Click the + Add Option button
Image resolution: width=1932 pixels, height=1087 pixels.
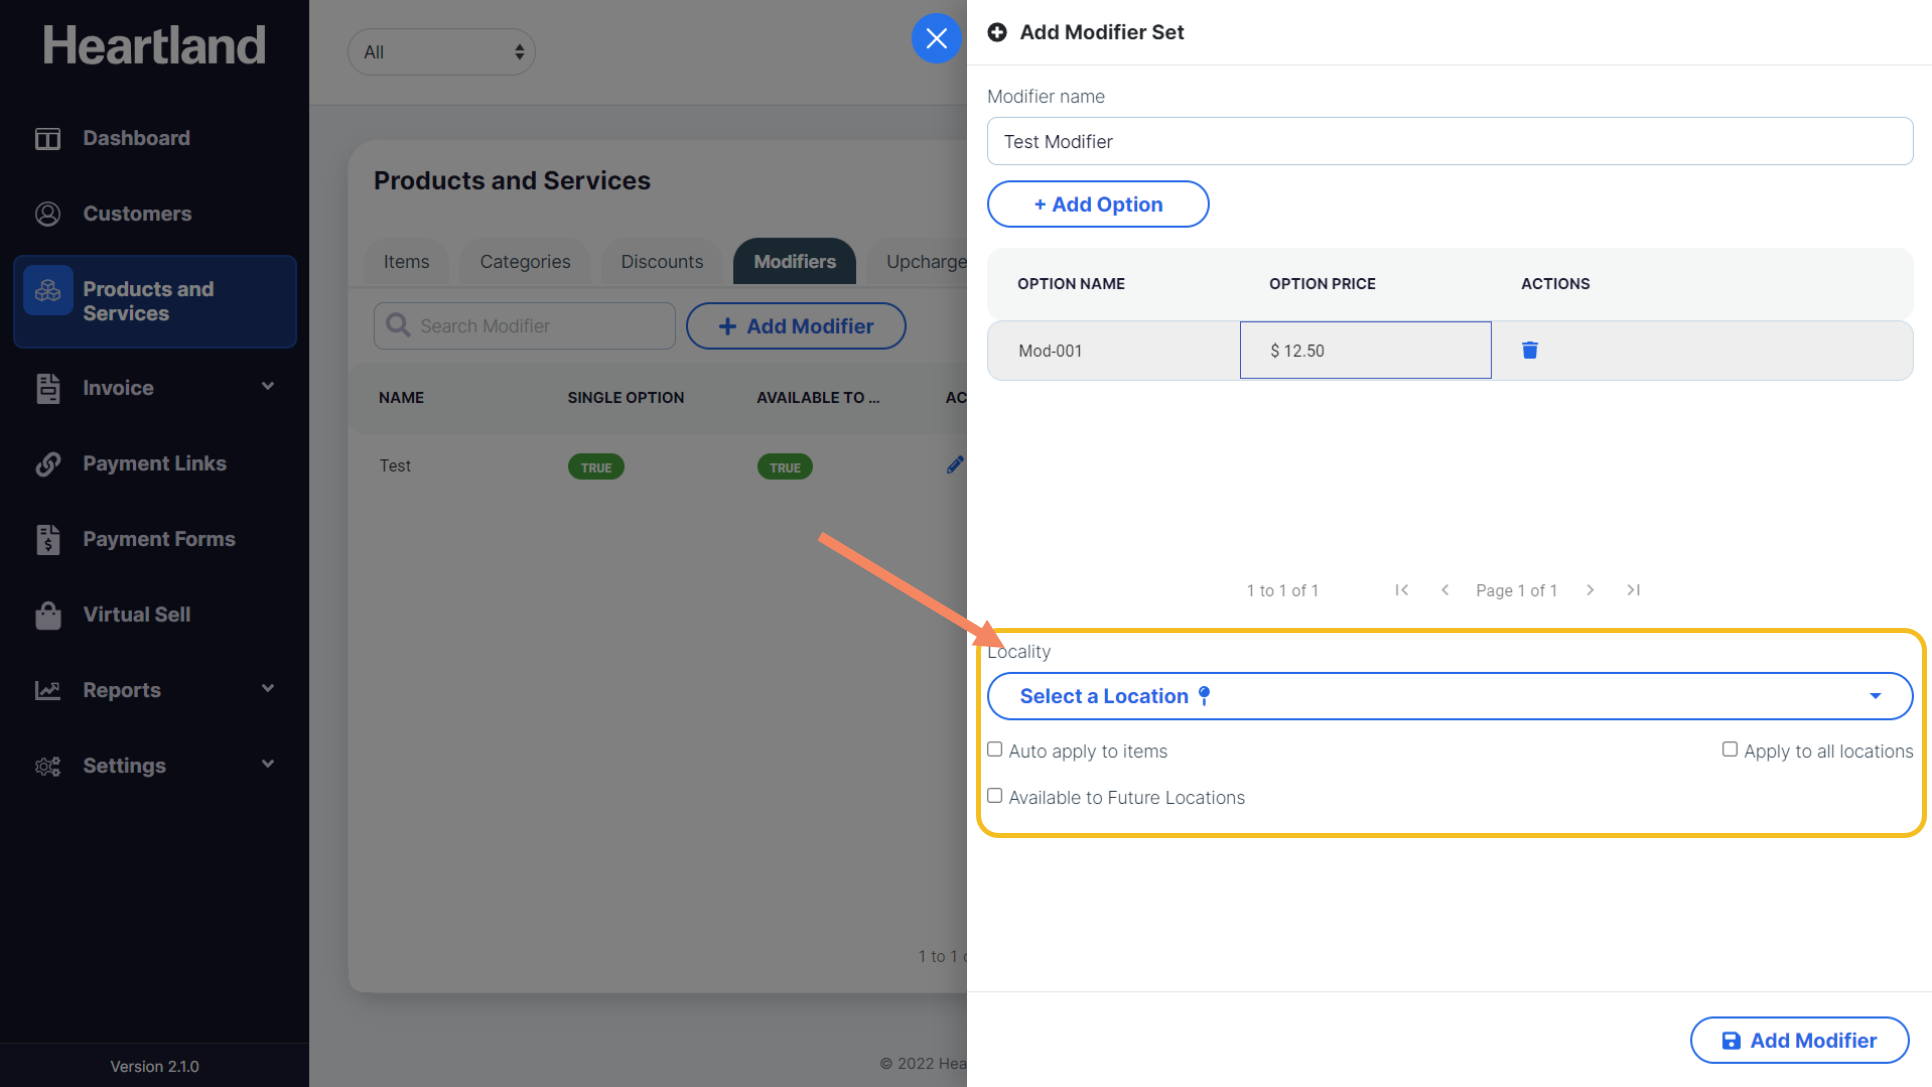pos(1097,204)
